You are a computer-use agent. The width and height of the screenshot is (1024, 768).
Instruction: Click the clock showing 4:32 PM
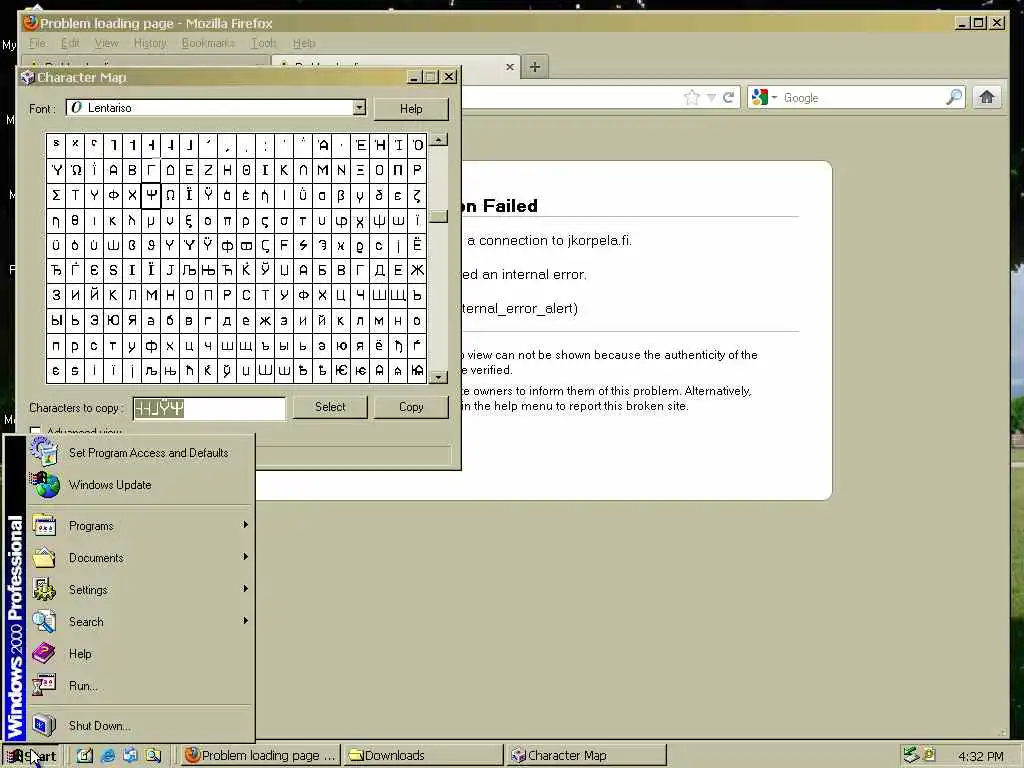[x=980, y=756]
